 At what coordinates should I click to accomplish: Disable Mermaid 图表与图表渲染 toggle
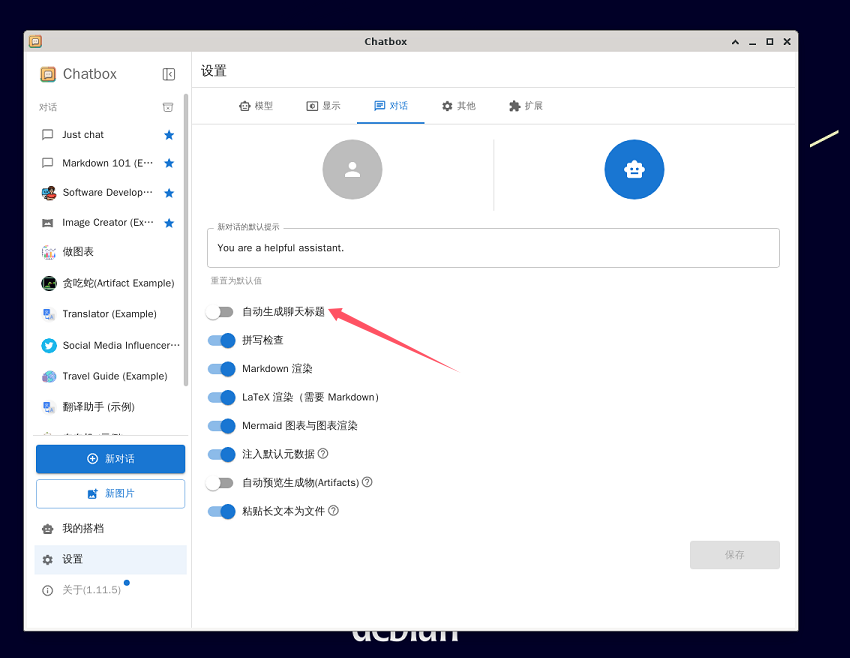221,426
